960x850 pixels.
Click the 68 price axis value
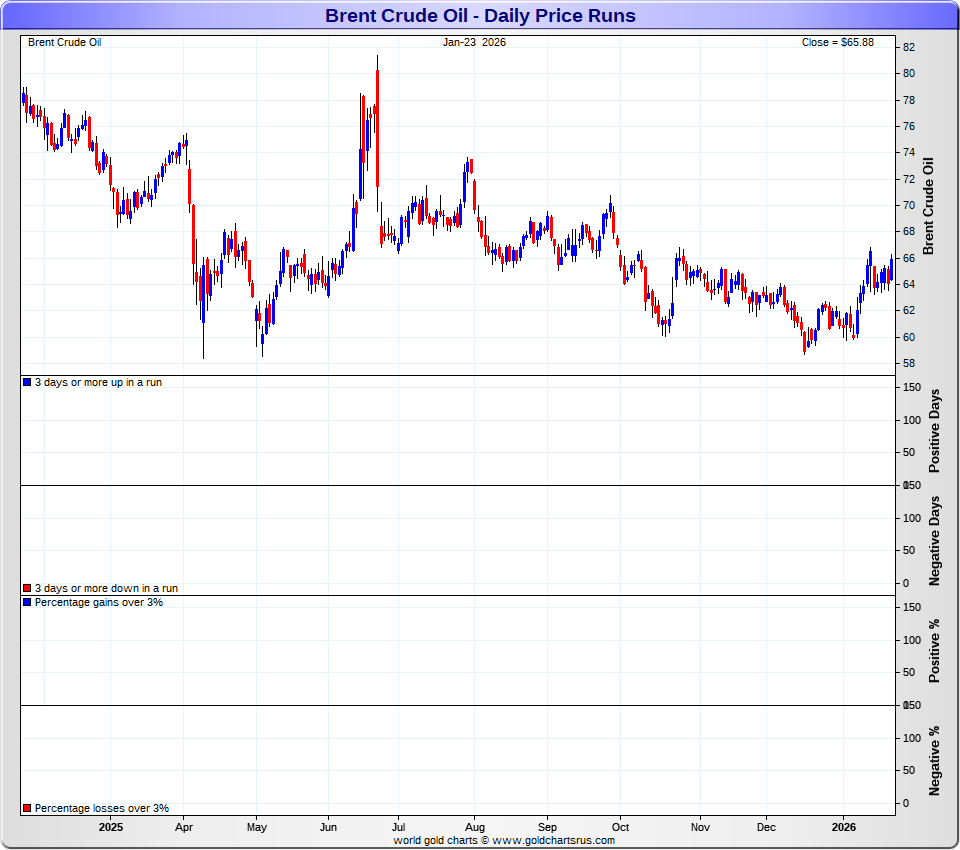coord(909,231)
